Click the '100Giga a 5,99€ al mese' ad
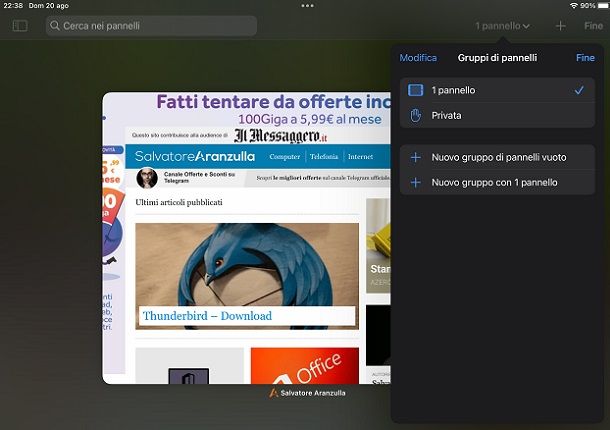Image resolution: width=610 pixels, height=430 pixels. [x=310, y=119]
